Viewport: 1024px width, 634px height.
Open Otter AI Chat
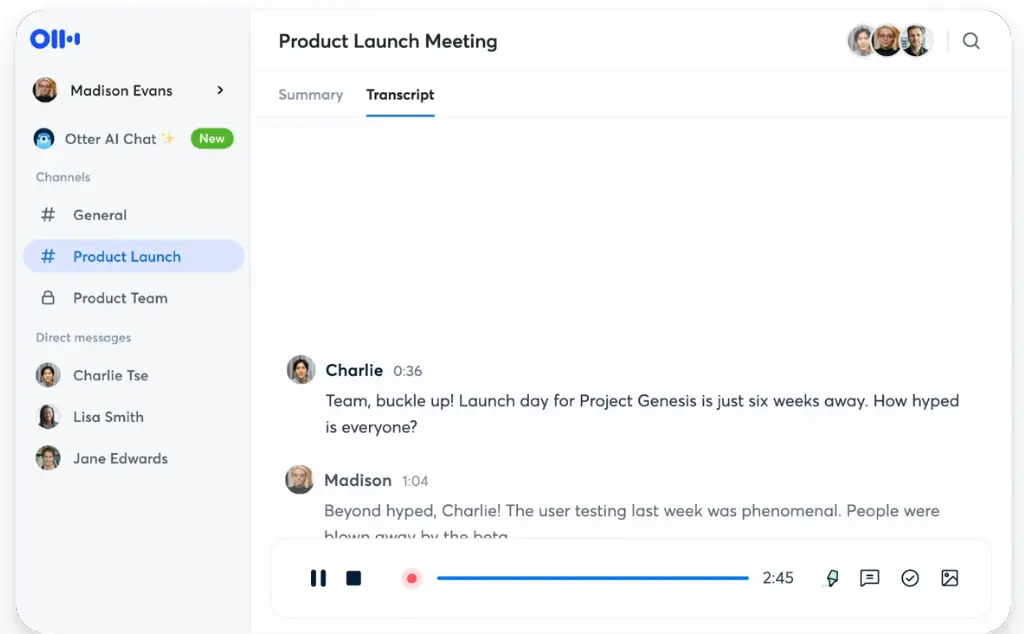(110, 139)
